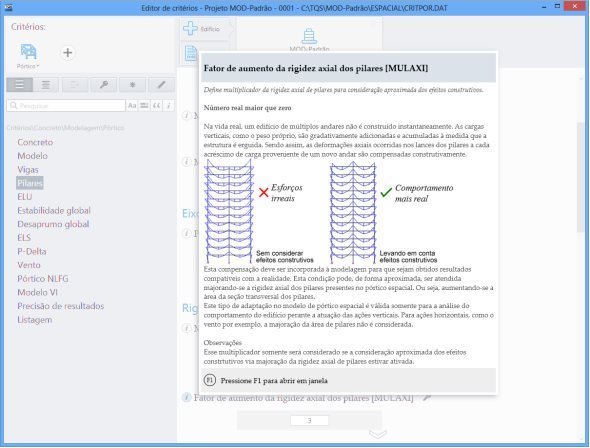Image resolution: width=590 pixels, height=448 pixels.
Task: Open Pórtico NLFG criteria
Action: click(43, 279)
